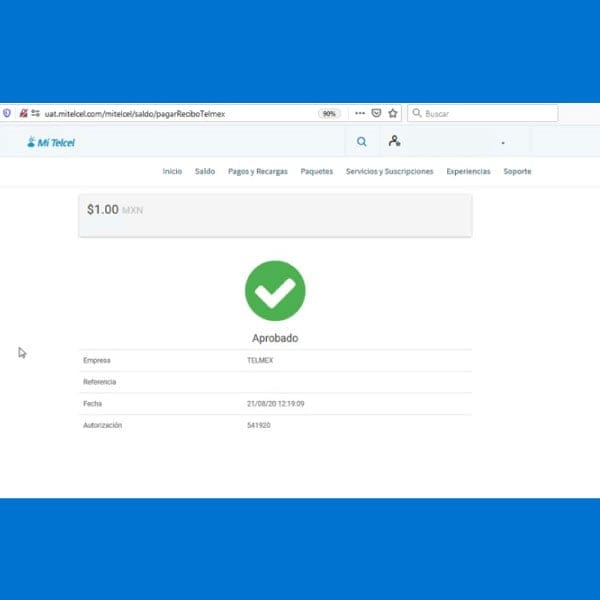Image resolution: width=600 pixels, height=600 pixels.
Task: Click the green Aprobado checkmark
Action: [x=275, y=291]
